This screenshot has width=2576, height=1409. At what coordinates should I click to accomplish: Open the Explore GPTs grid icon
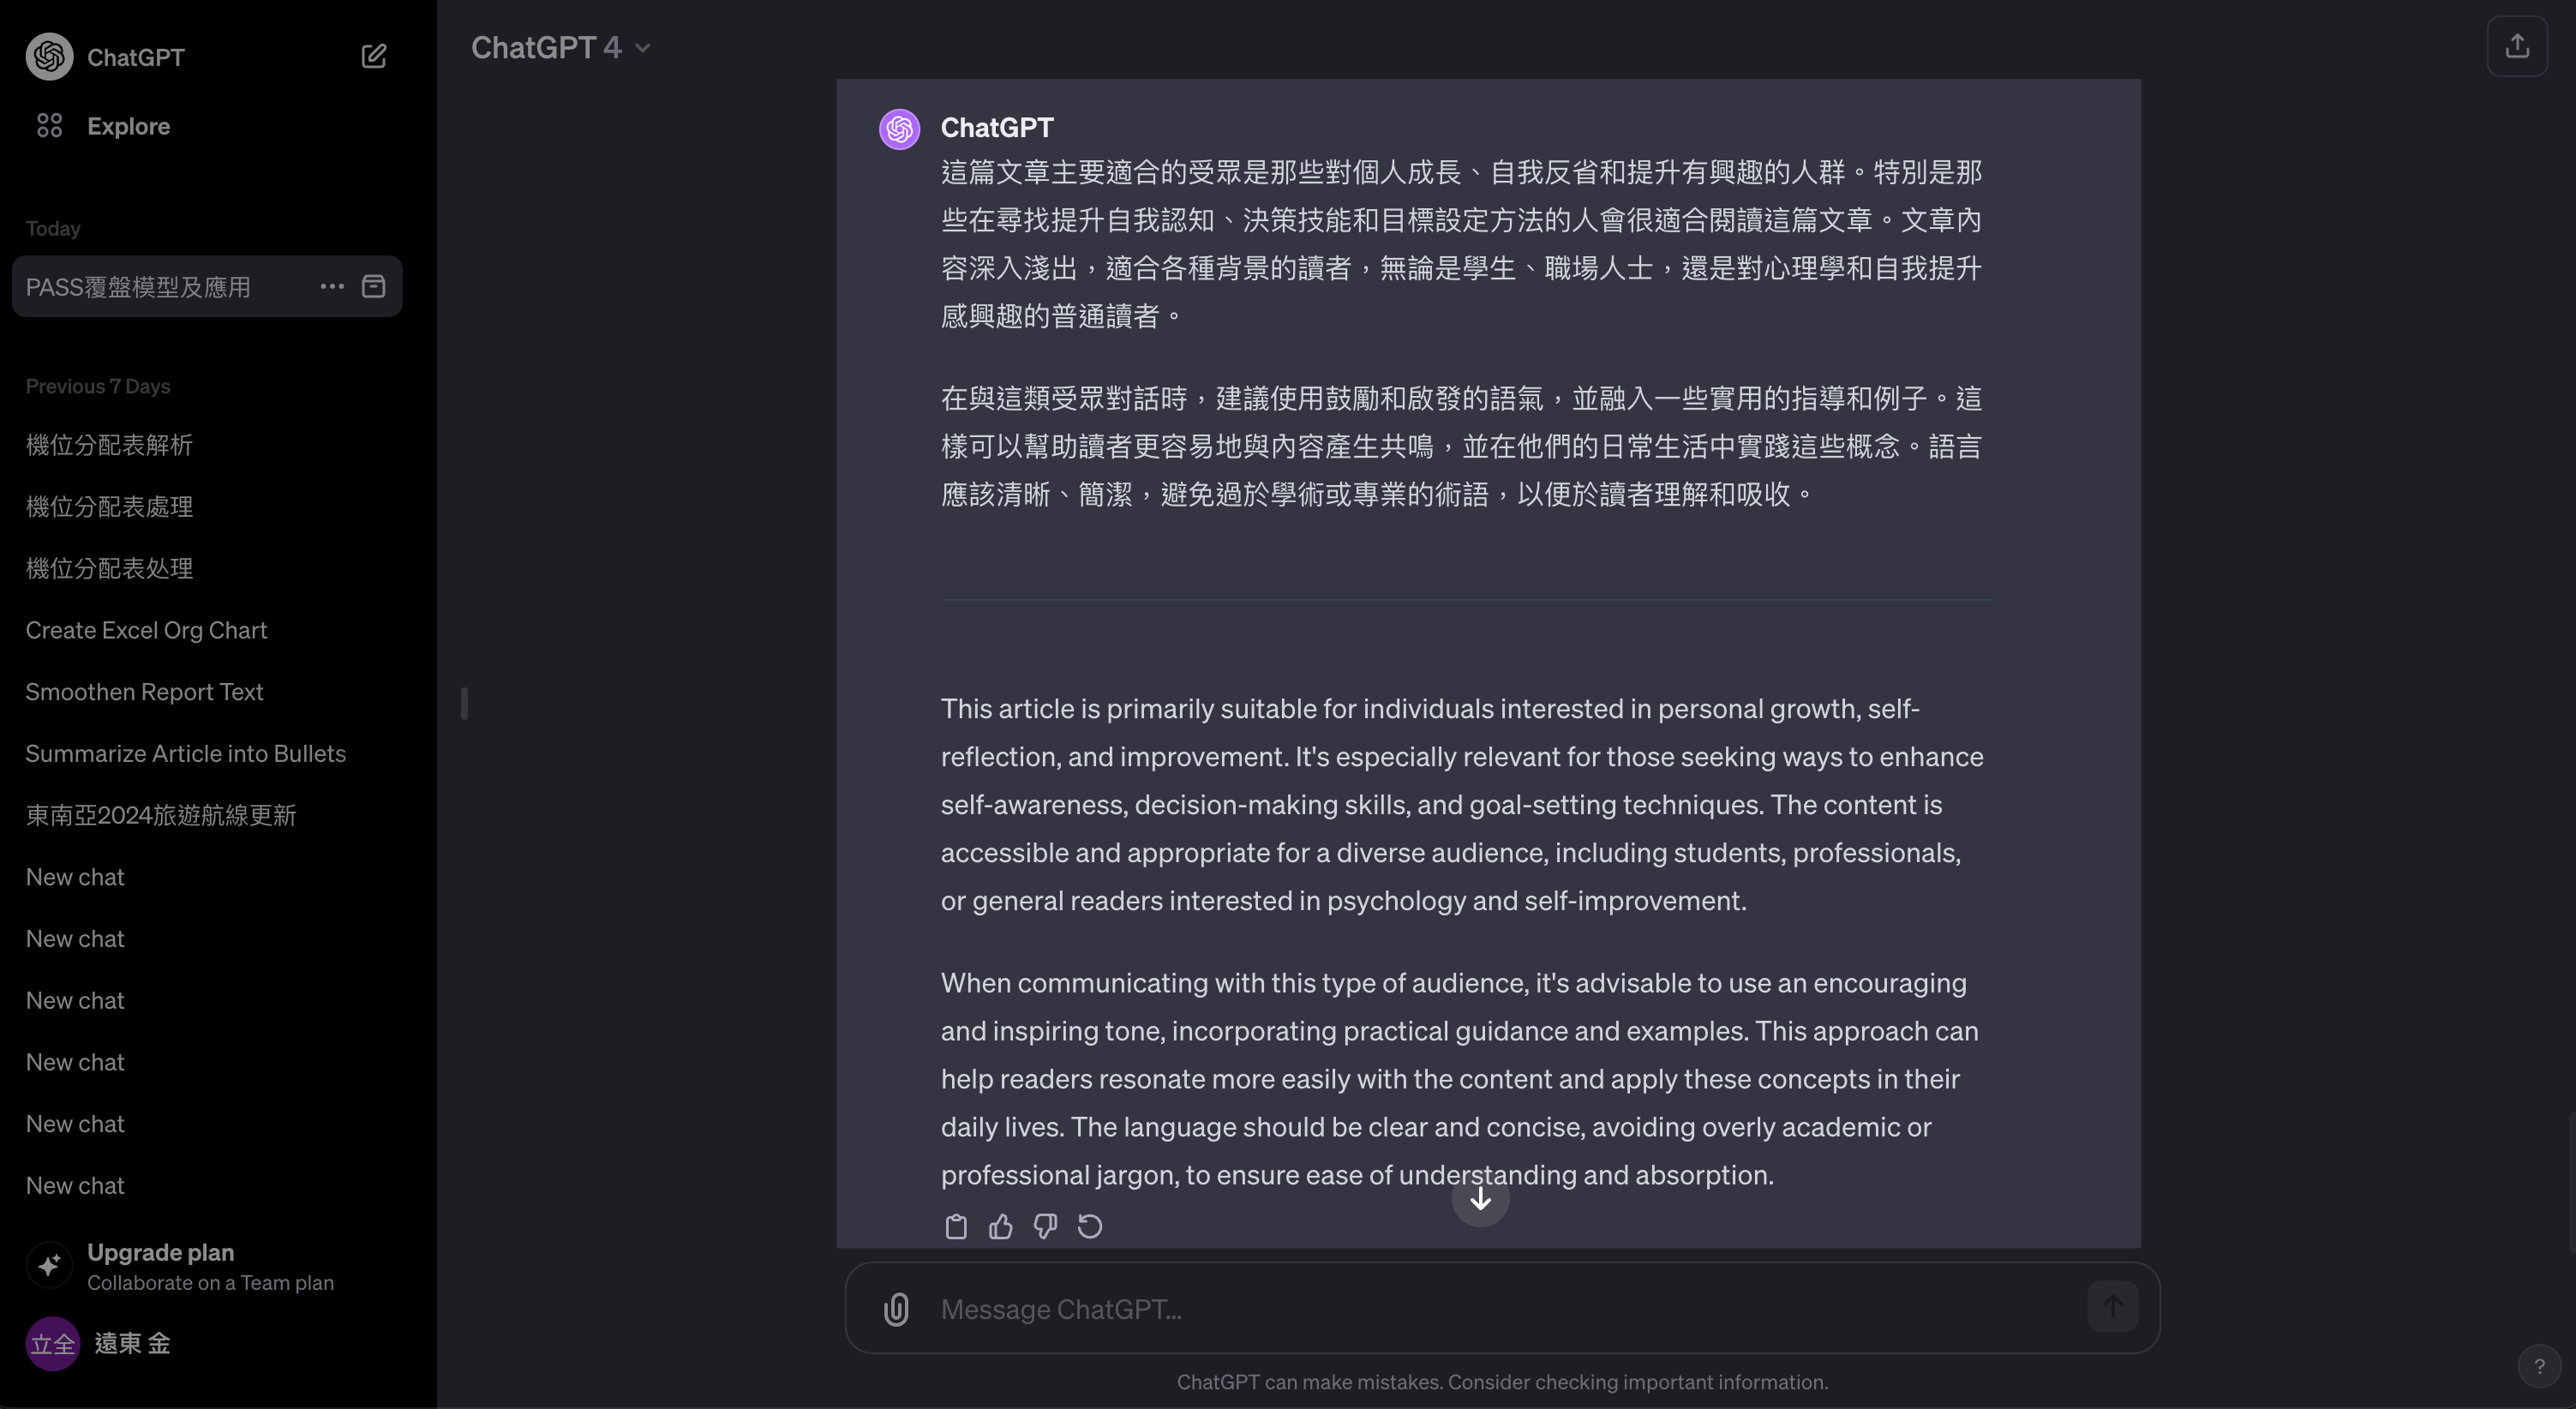click(x=49, y=126)
